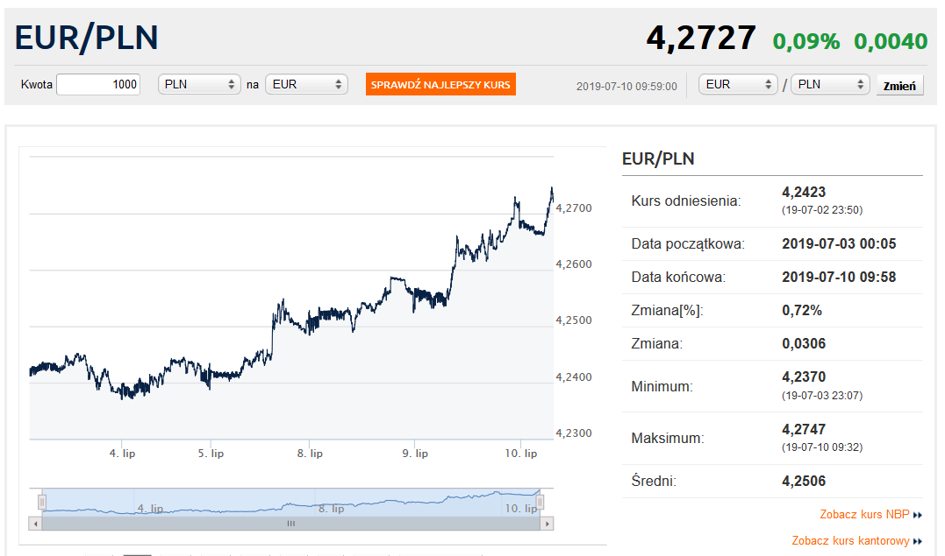
Task: Click the Kwota amount input field
Action: [98, 85]
